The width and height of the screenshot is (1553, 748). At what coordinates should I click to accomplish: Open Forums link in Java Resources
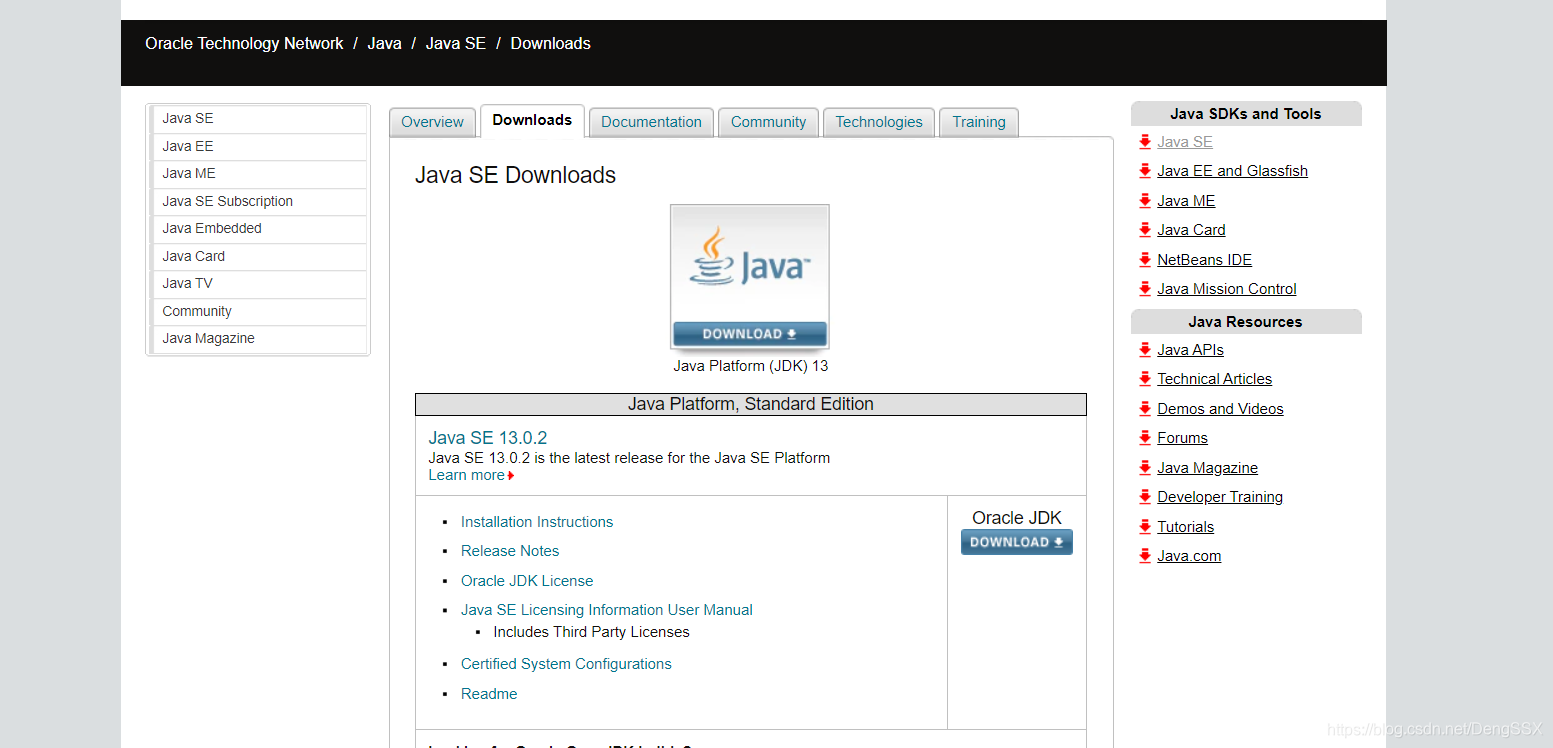1183,438
